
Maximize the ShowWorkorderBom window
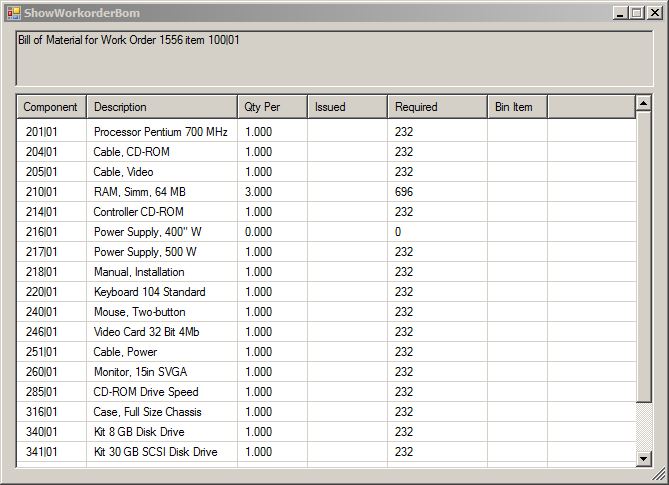[x=636, y=13]
